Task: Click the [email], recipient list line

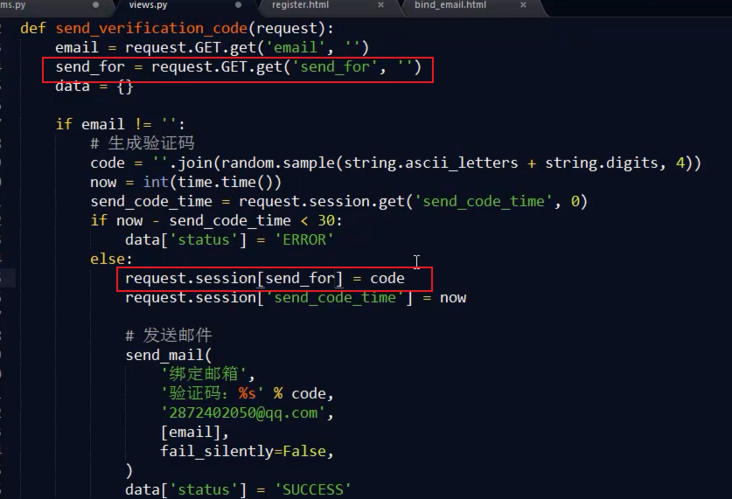Action: (194, 432)
